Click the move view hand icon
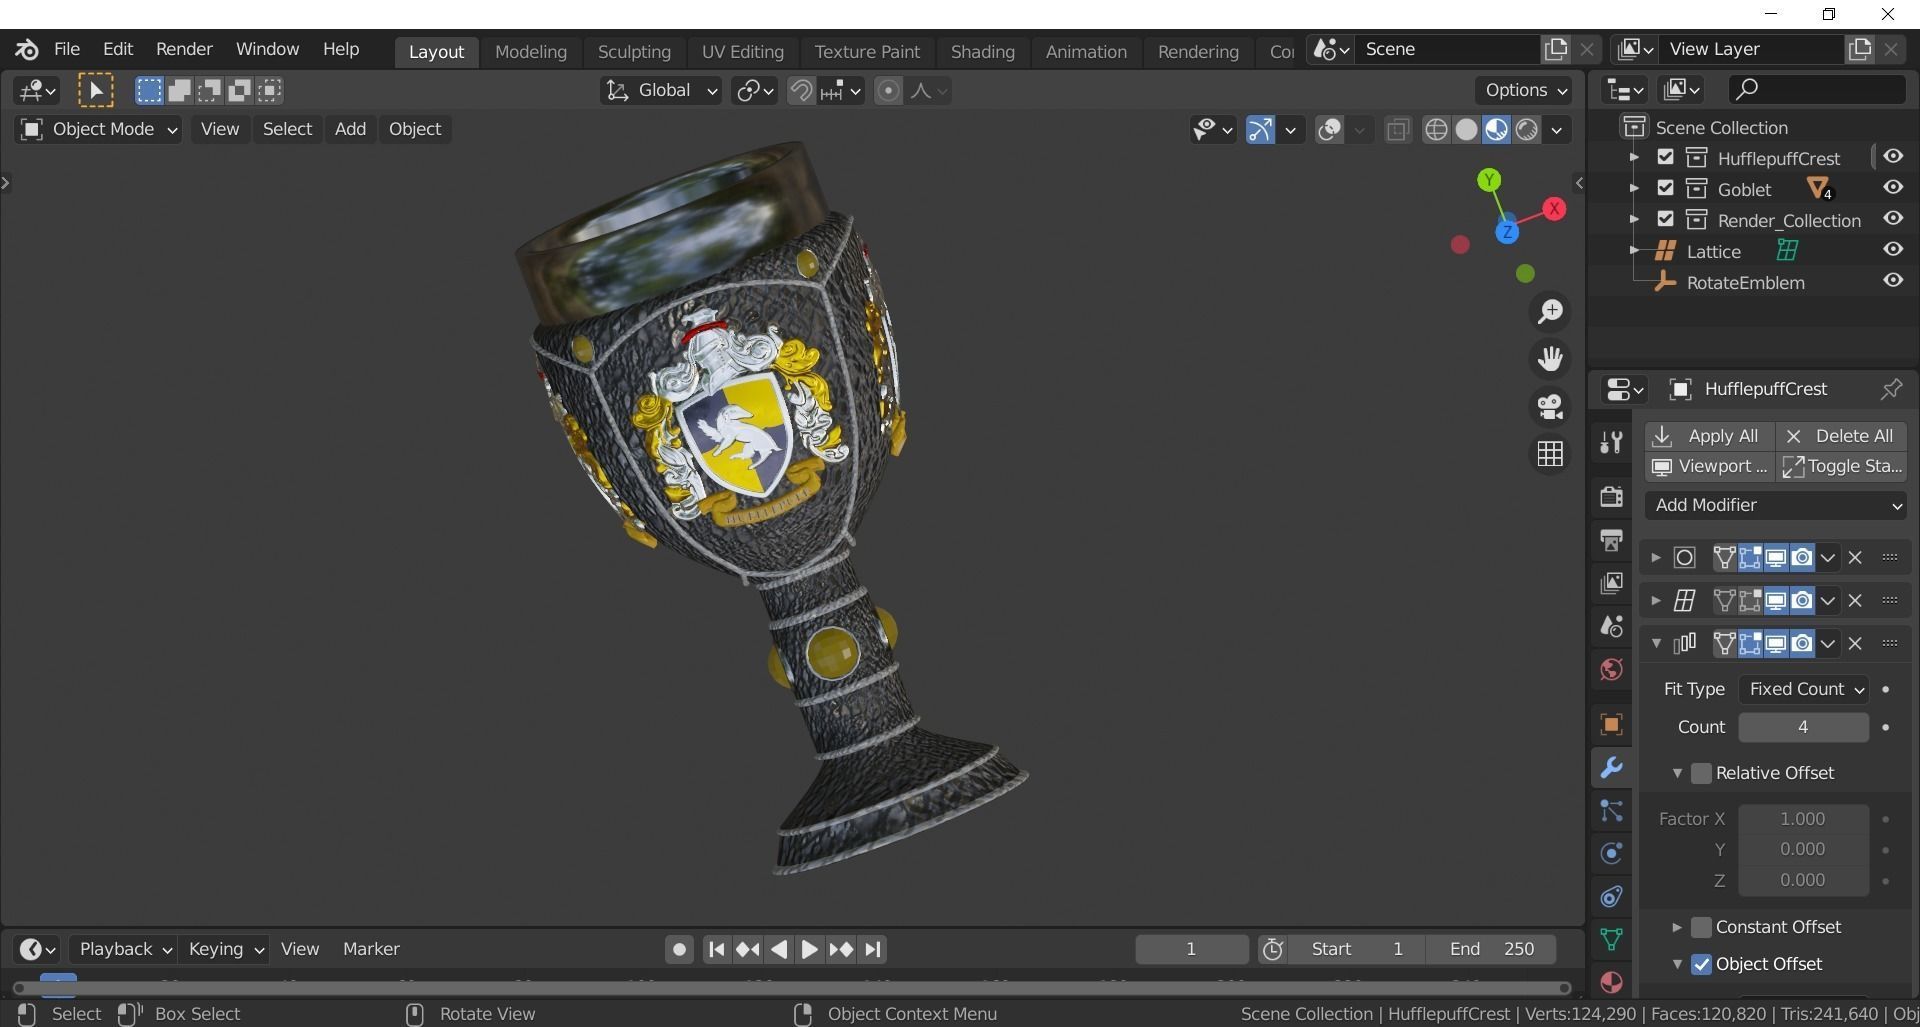 pos(1550,359)
